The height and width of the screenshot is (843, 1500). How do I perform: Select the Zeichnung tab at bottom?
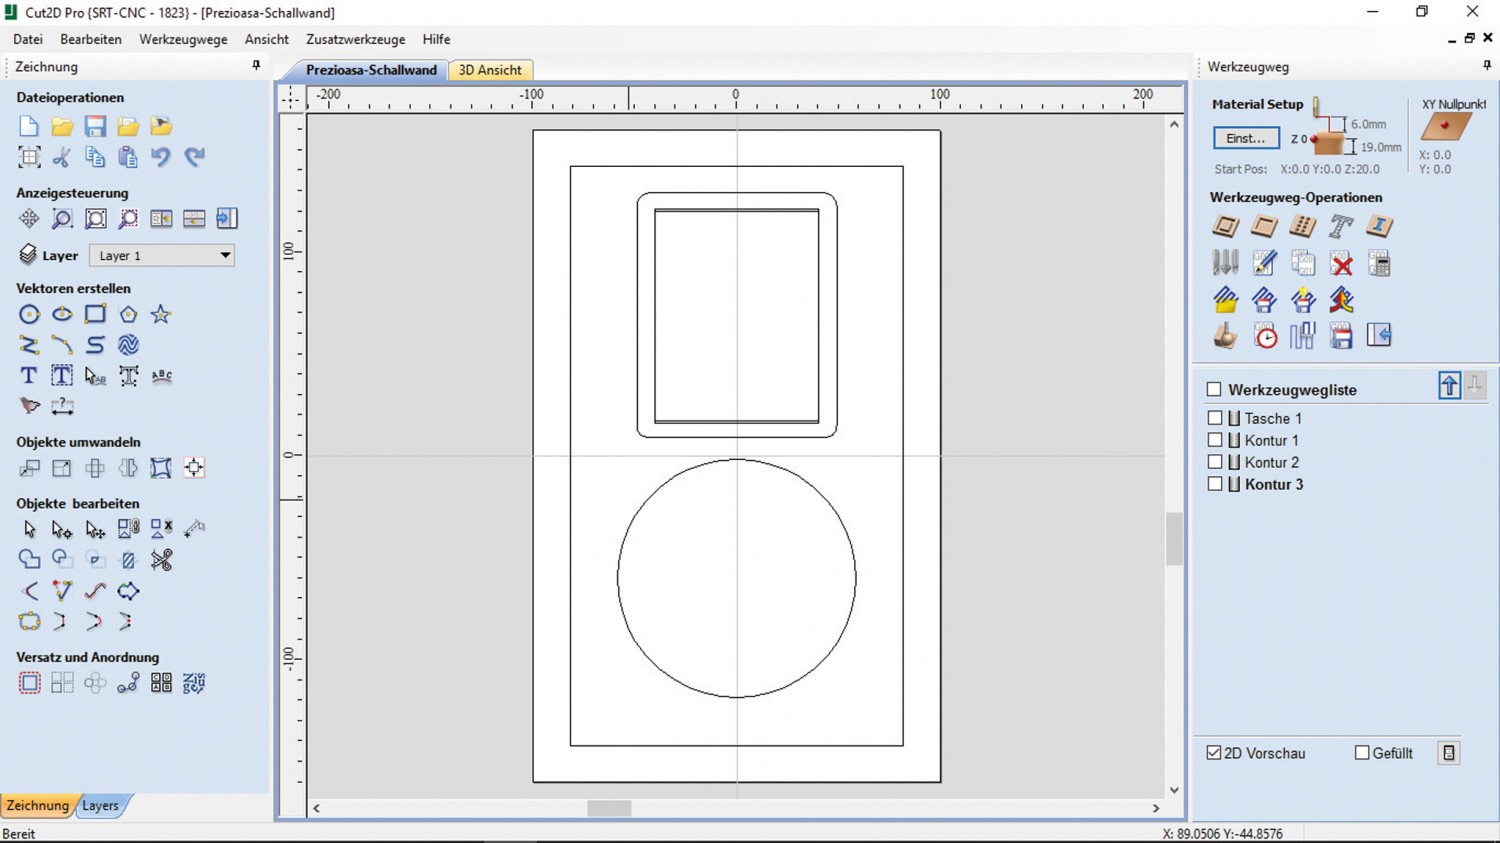[38, 805]
